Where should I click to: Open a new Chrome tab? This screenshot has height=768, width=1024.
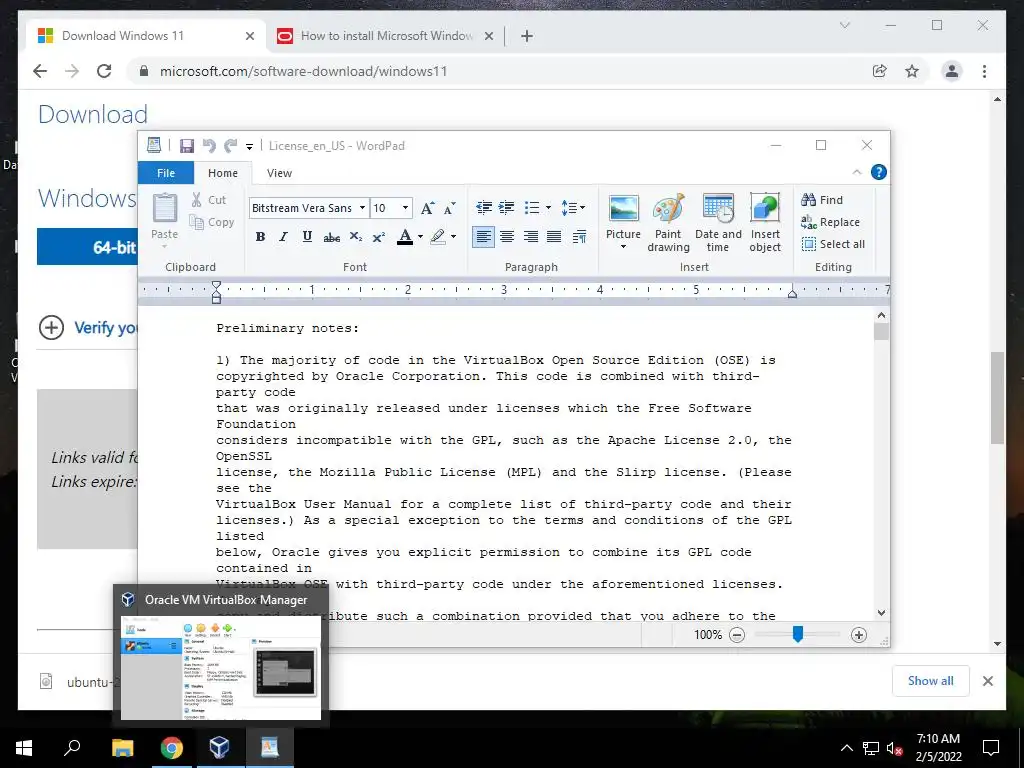pyautogui.click(x=527, y=36)
